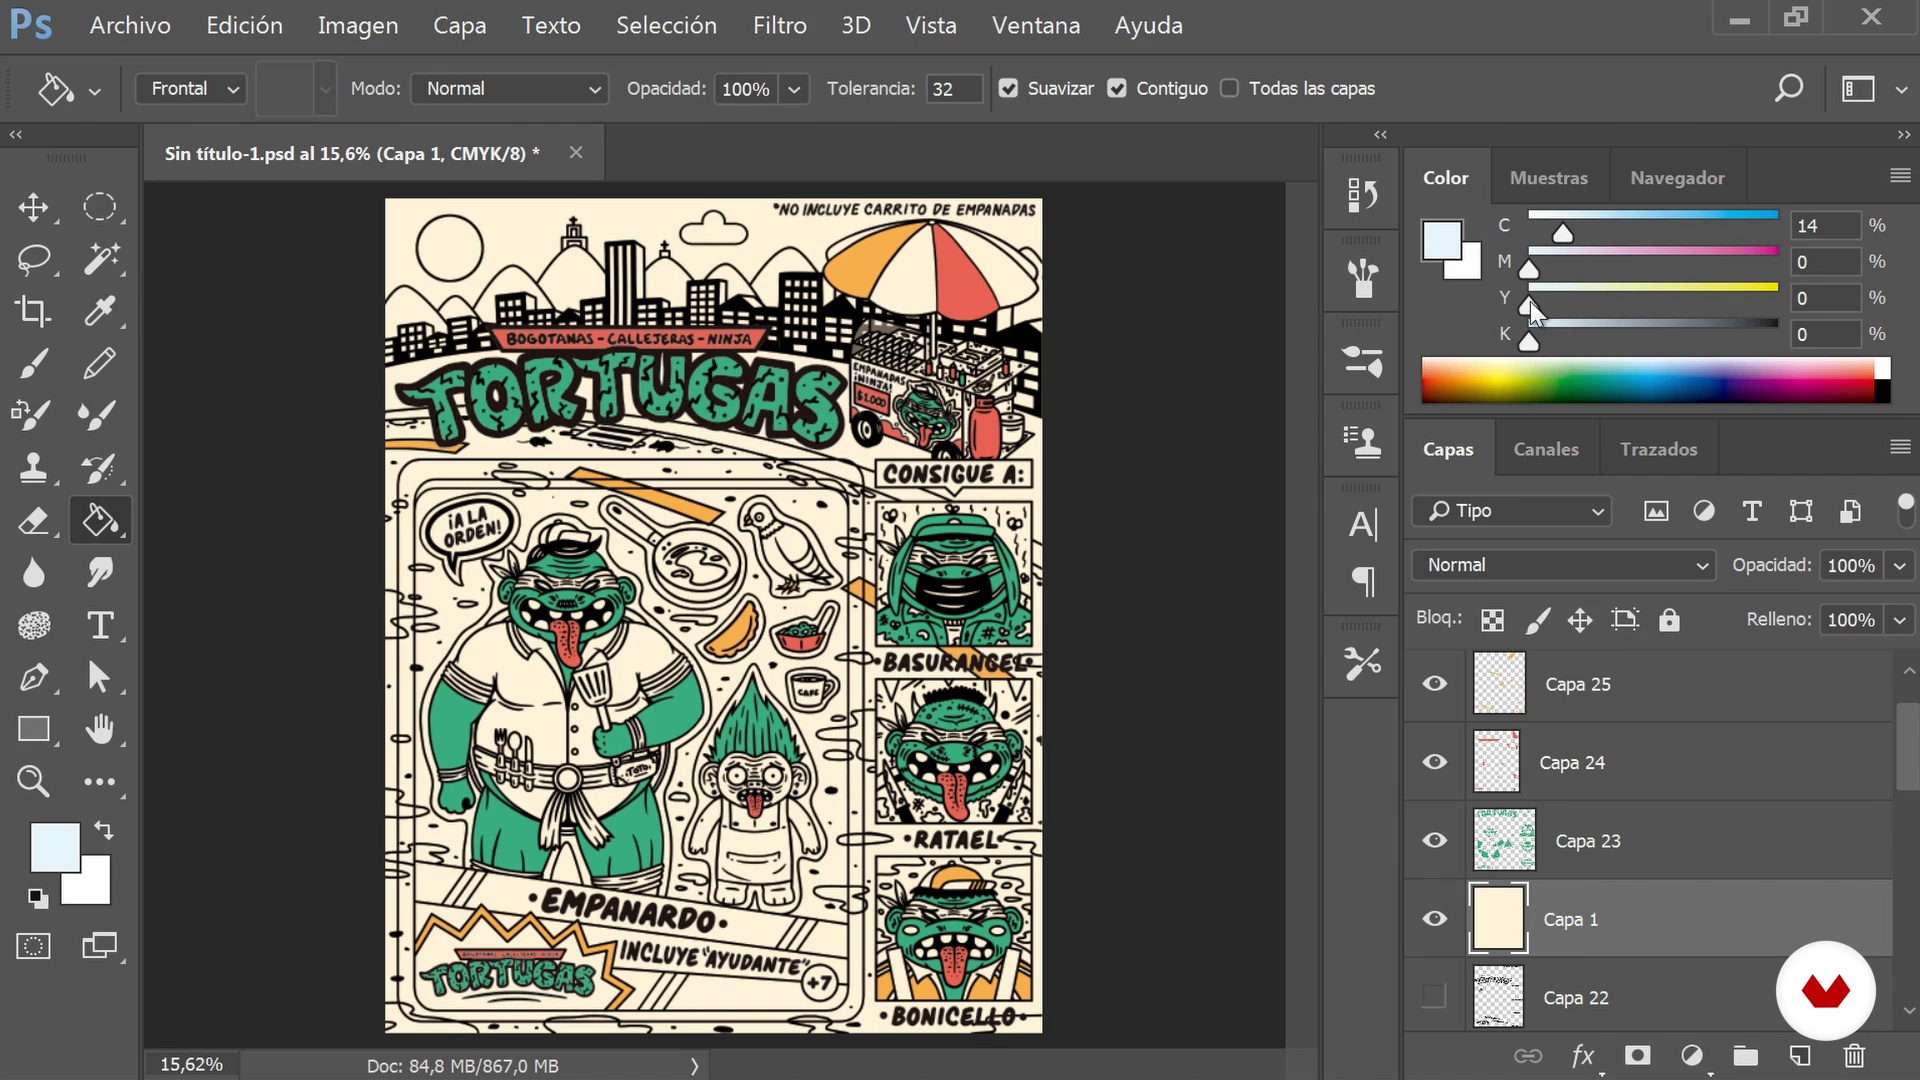
Task: Open the Color panel options menu
Action: 1901,176
